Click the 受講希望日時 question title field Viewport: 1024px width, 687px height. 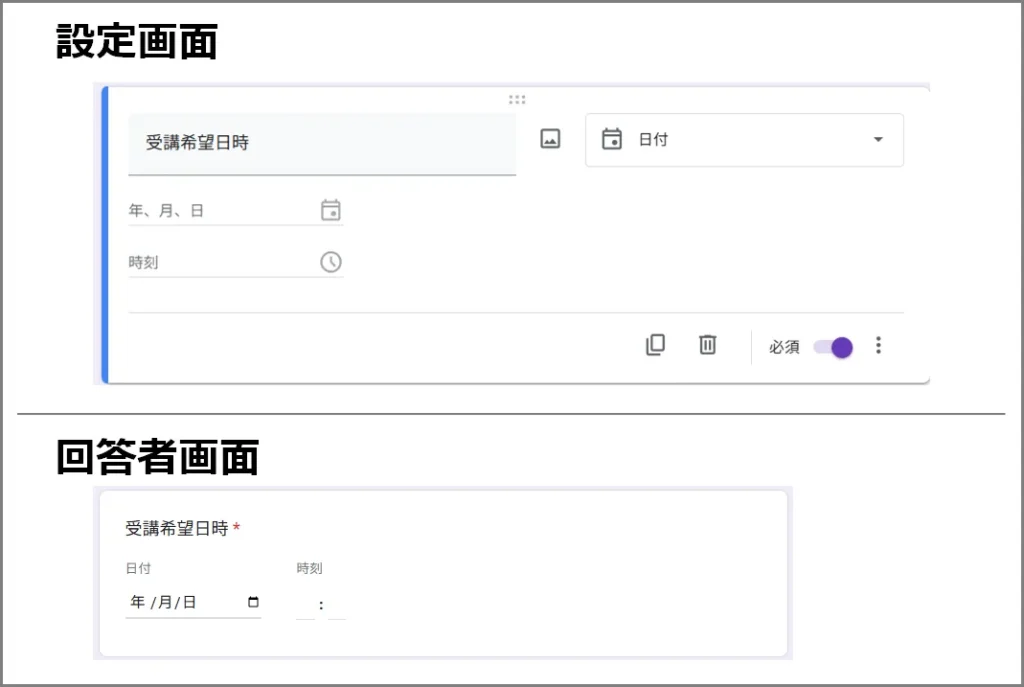(322, 143)
